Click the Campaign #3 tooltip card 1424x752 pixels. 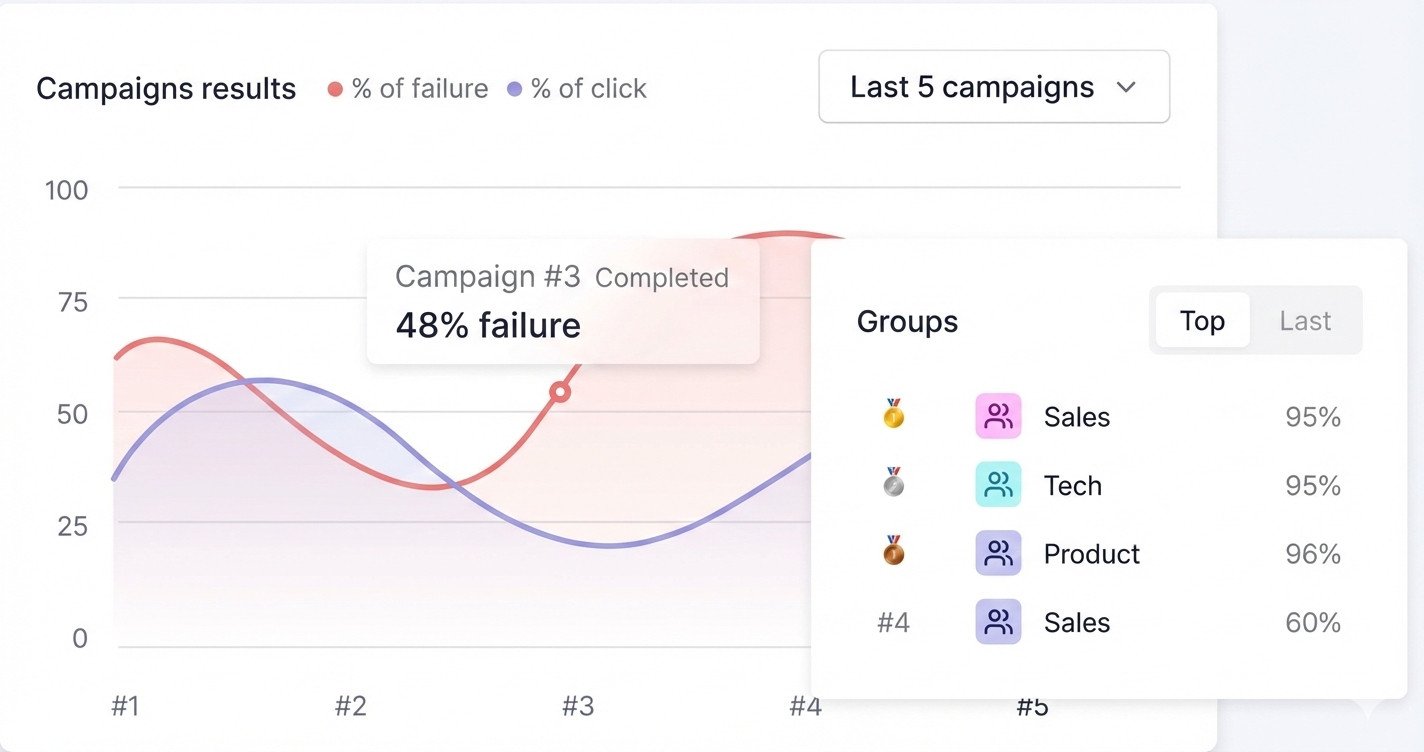pyautogui.click(x=562, y=301)
